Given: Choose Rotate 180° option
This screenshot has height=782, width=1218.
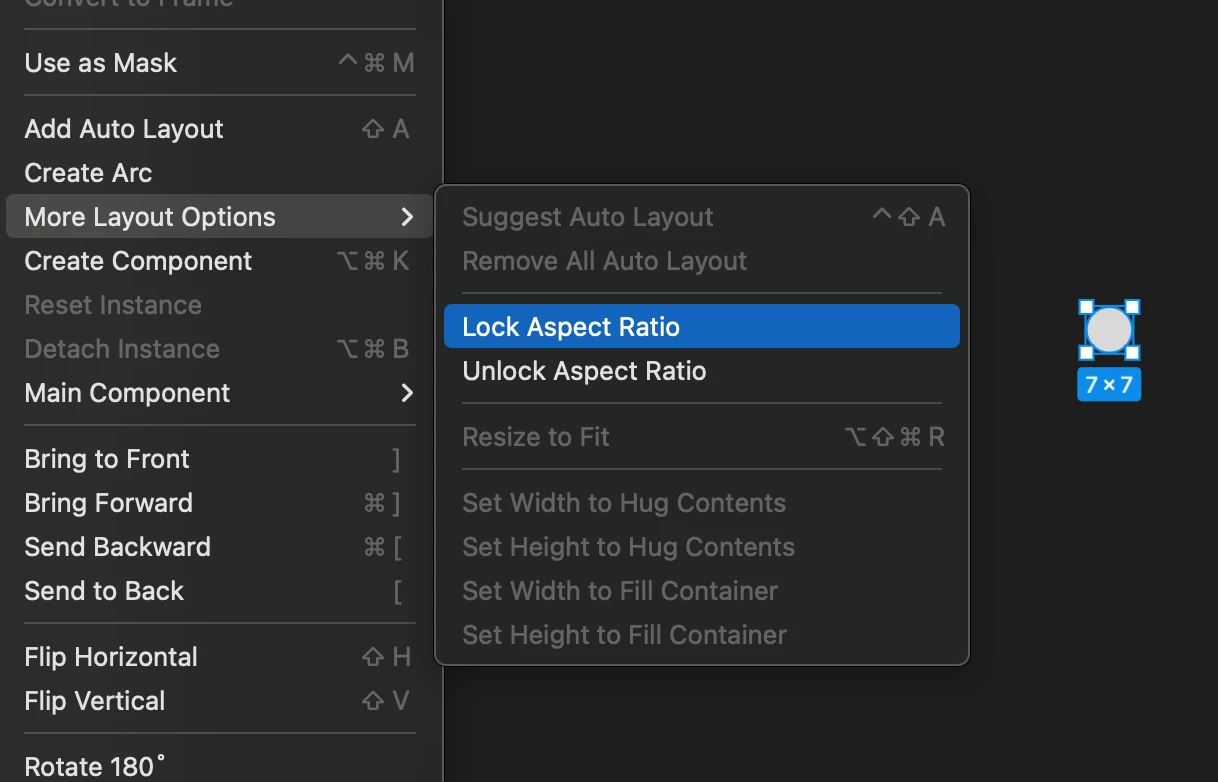Looking at the screenshot, I should 95,767.
